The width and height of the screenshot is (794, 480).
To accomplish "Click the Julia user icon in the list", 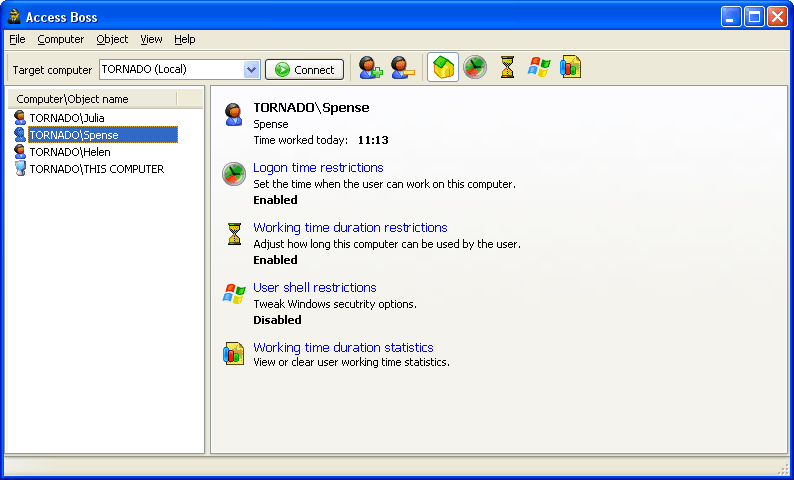I will coord(20,118).
